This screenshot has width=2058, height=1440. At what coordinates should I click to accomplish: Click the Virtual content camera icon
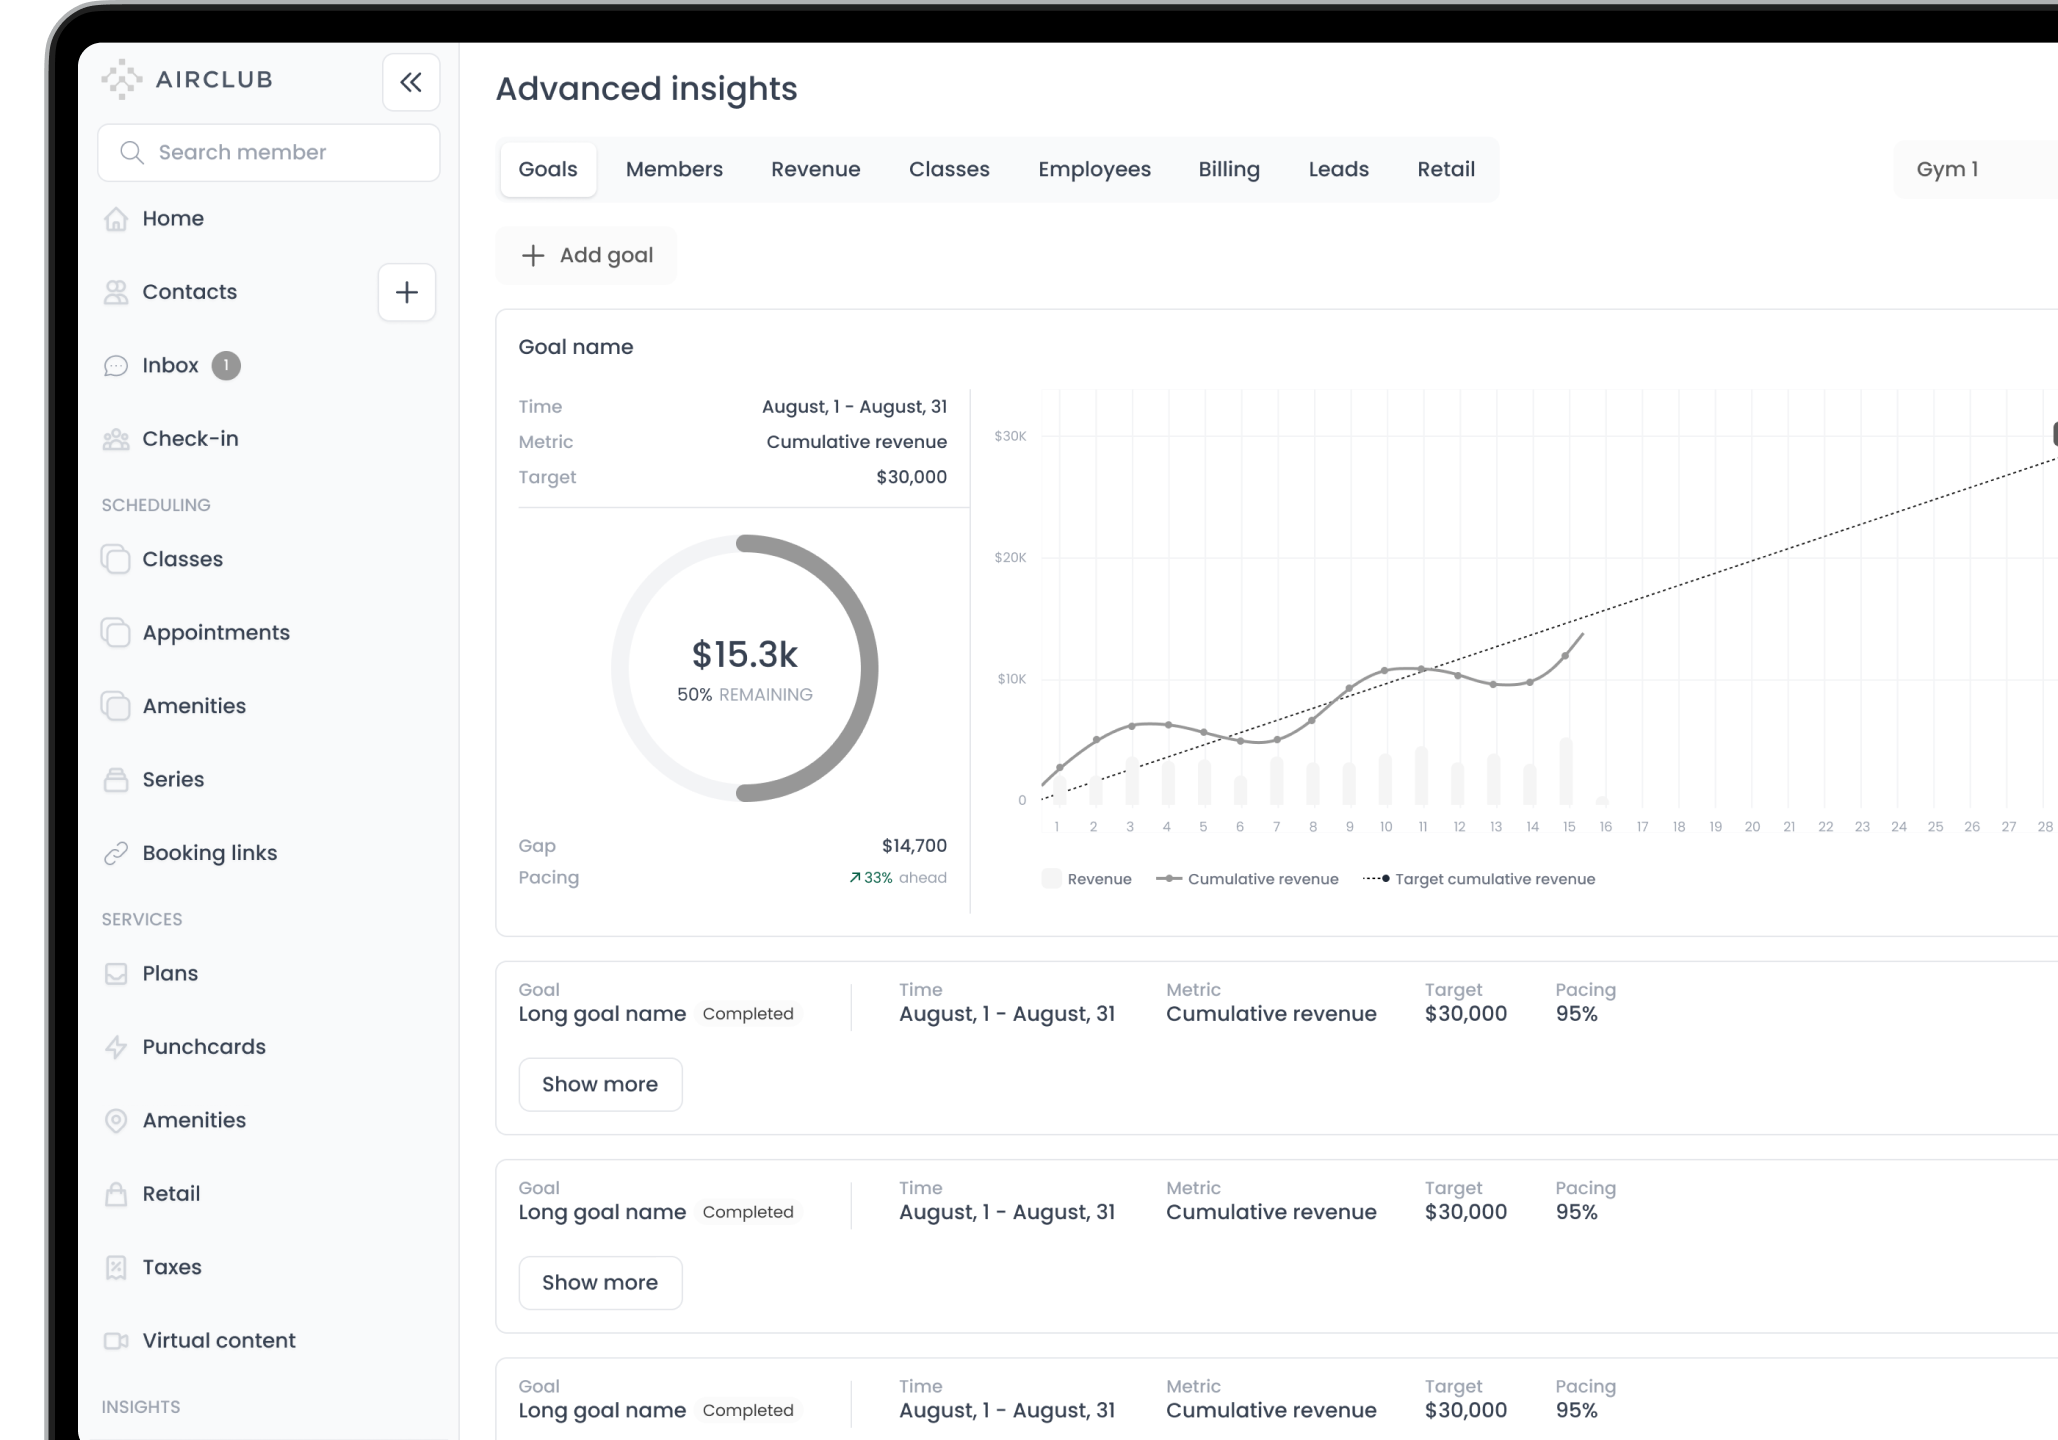(x=116, y=1341)
